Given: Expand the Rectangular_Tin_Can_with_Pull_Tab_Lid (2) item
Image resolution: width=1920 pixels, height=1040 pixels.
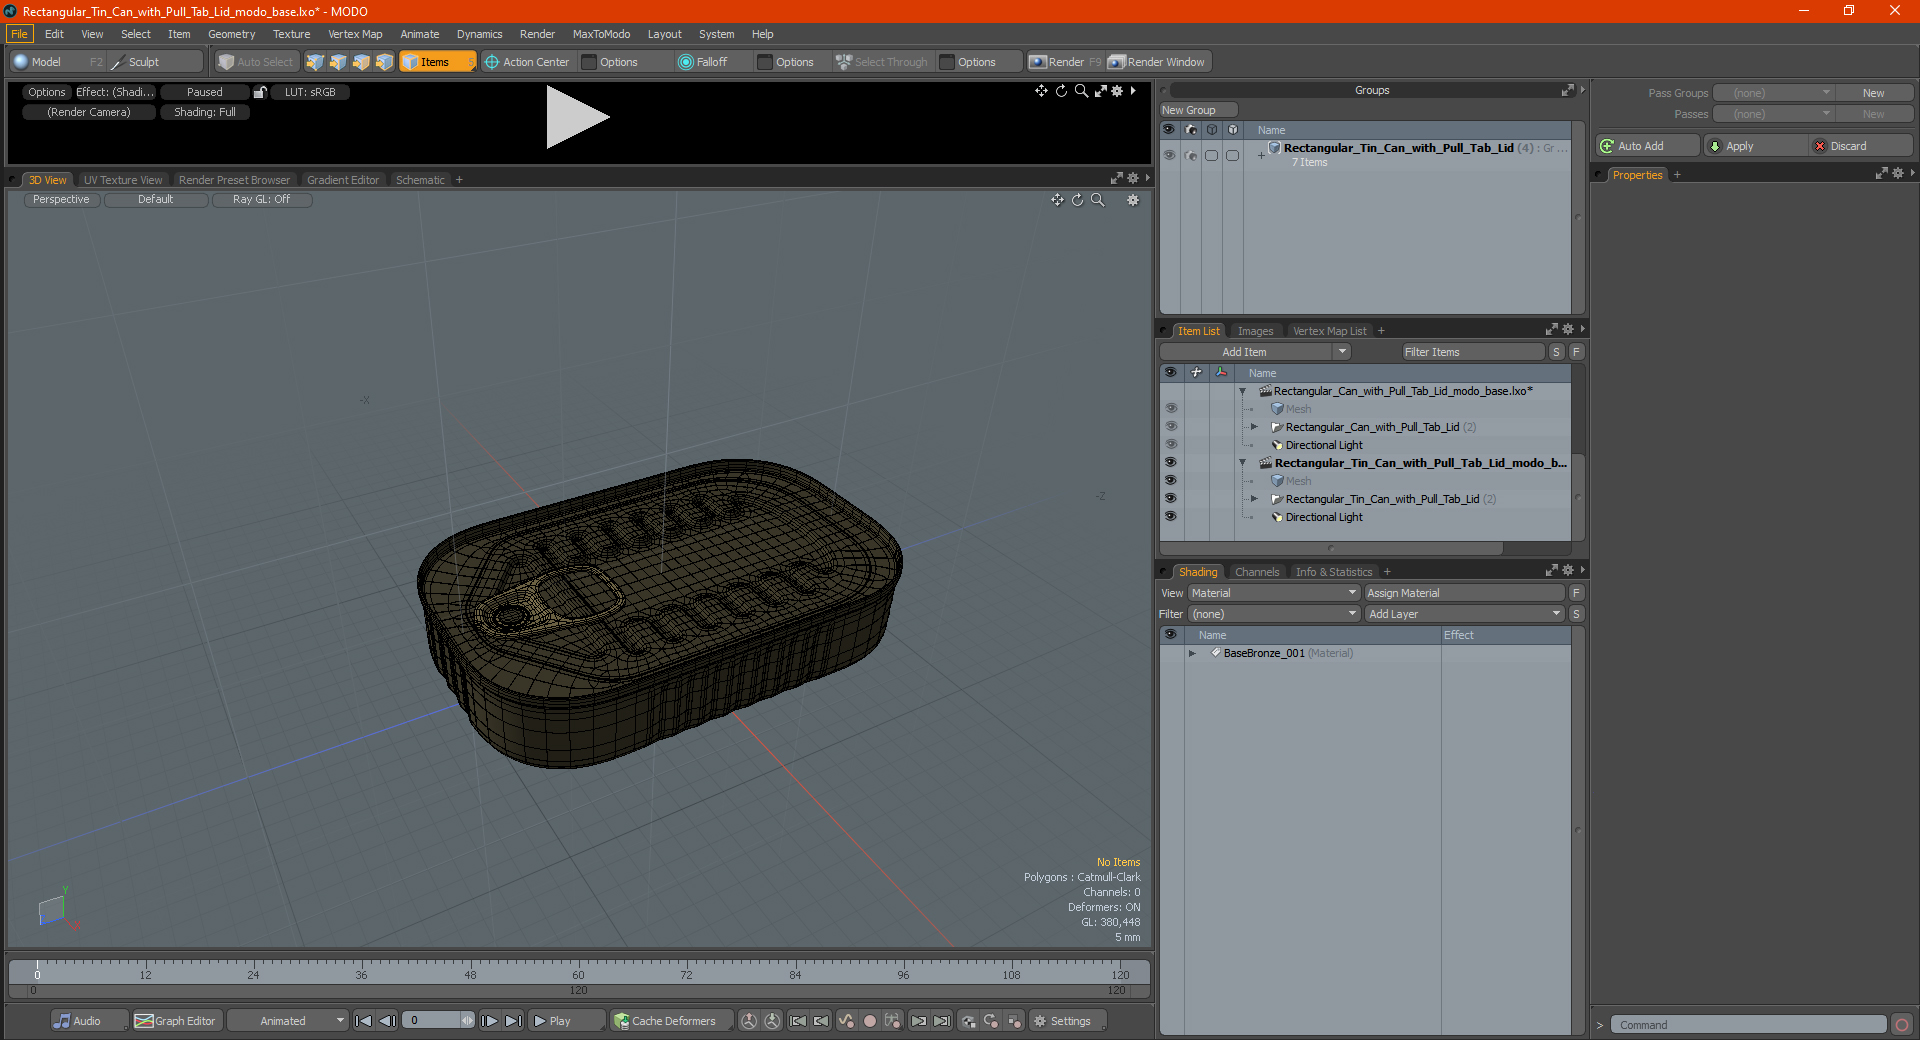Looking at the screenshot, I should (1255, 499).
